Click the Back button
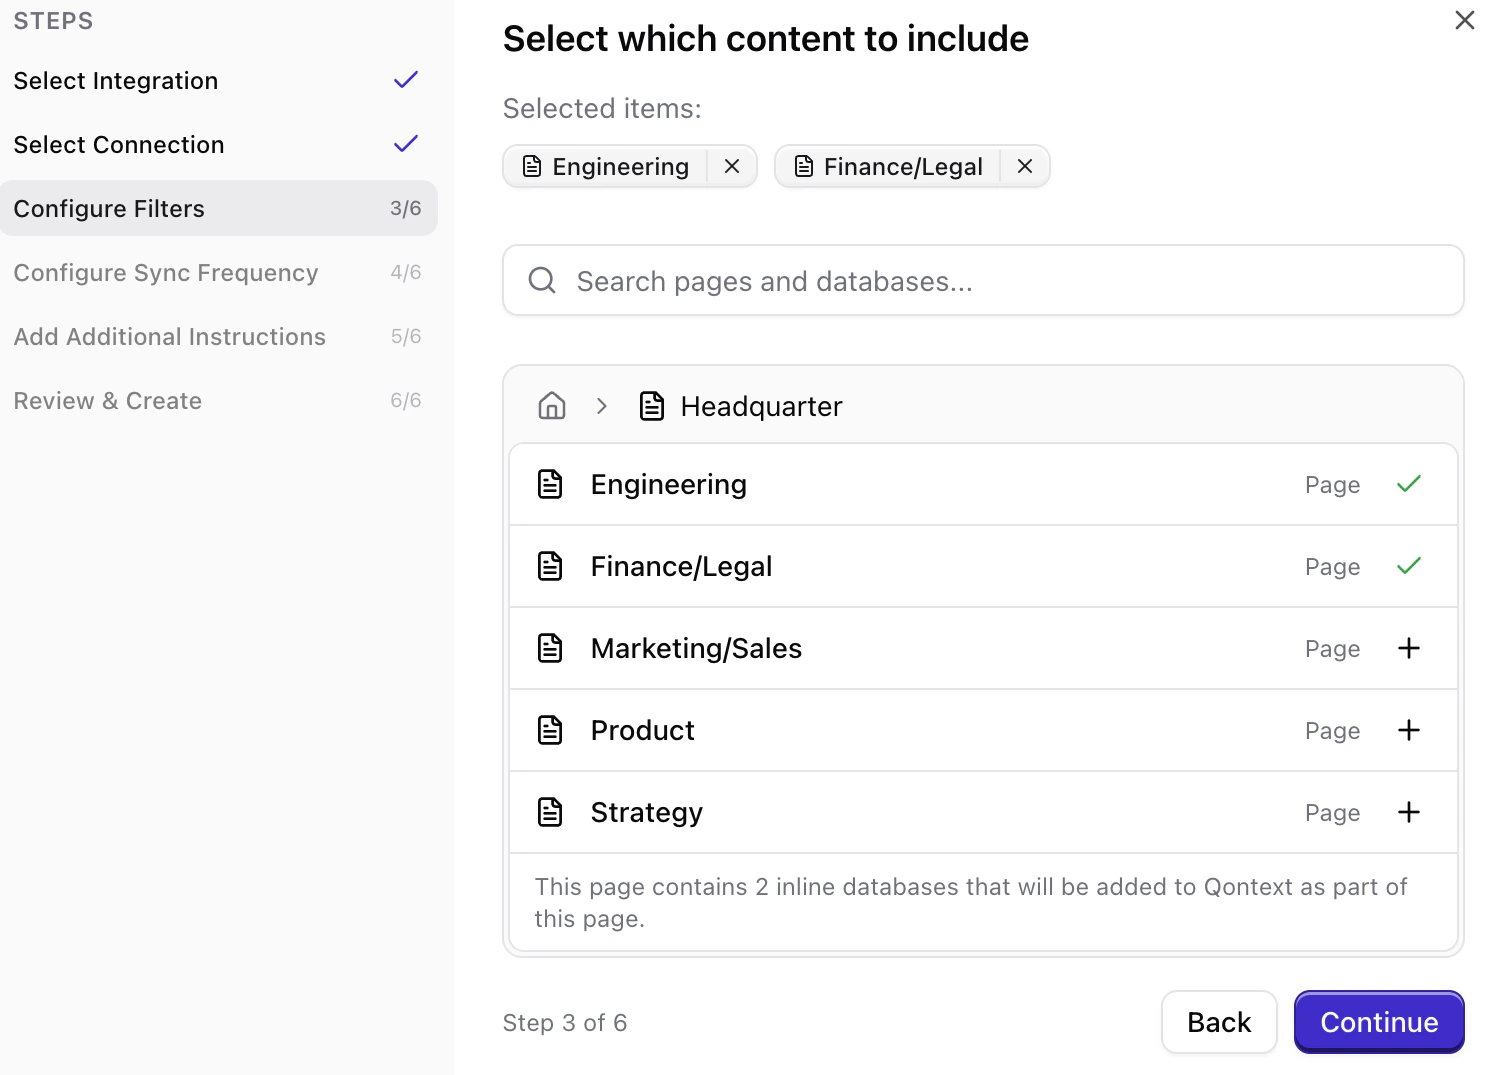Screen dimensions: 1494x1075 (x=1218, y=1022)
